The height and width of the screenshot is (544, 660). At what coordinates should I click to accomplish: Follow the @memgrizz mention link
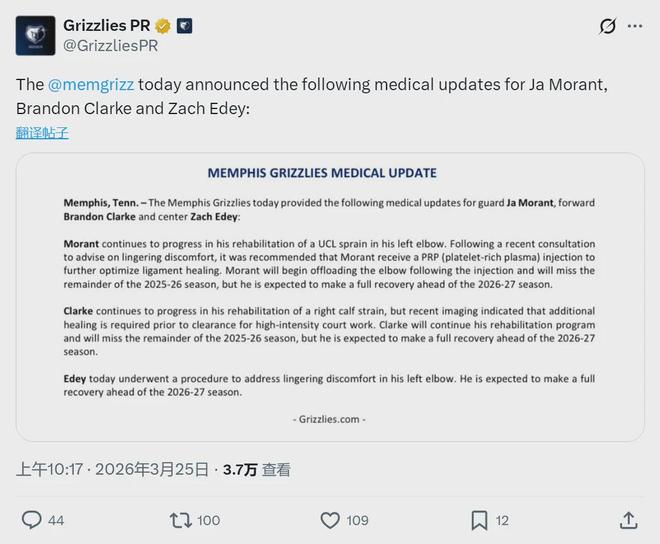91,83
